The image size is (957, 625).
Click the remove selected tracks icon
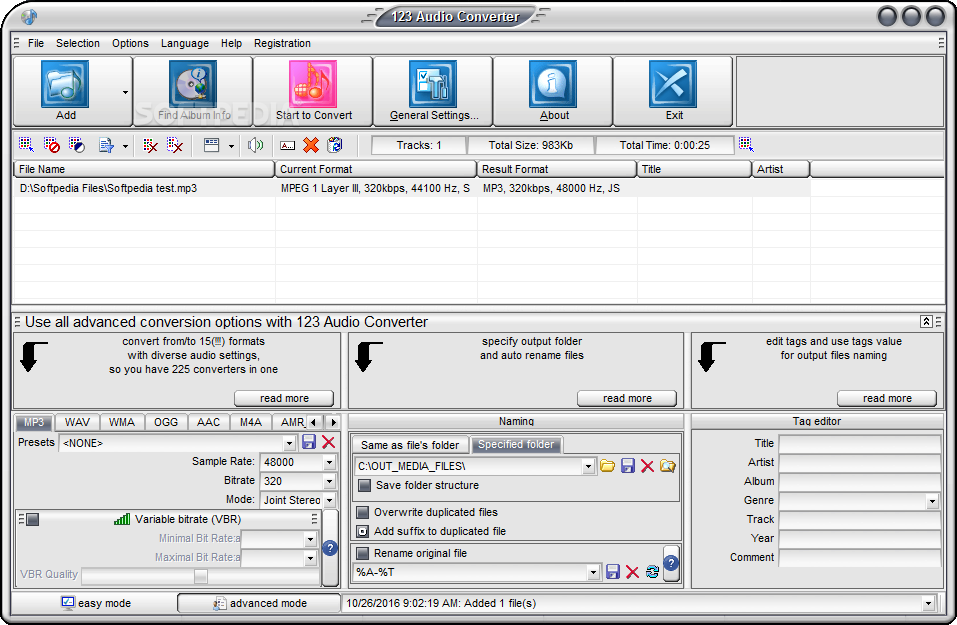point(150,145)
